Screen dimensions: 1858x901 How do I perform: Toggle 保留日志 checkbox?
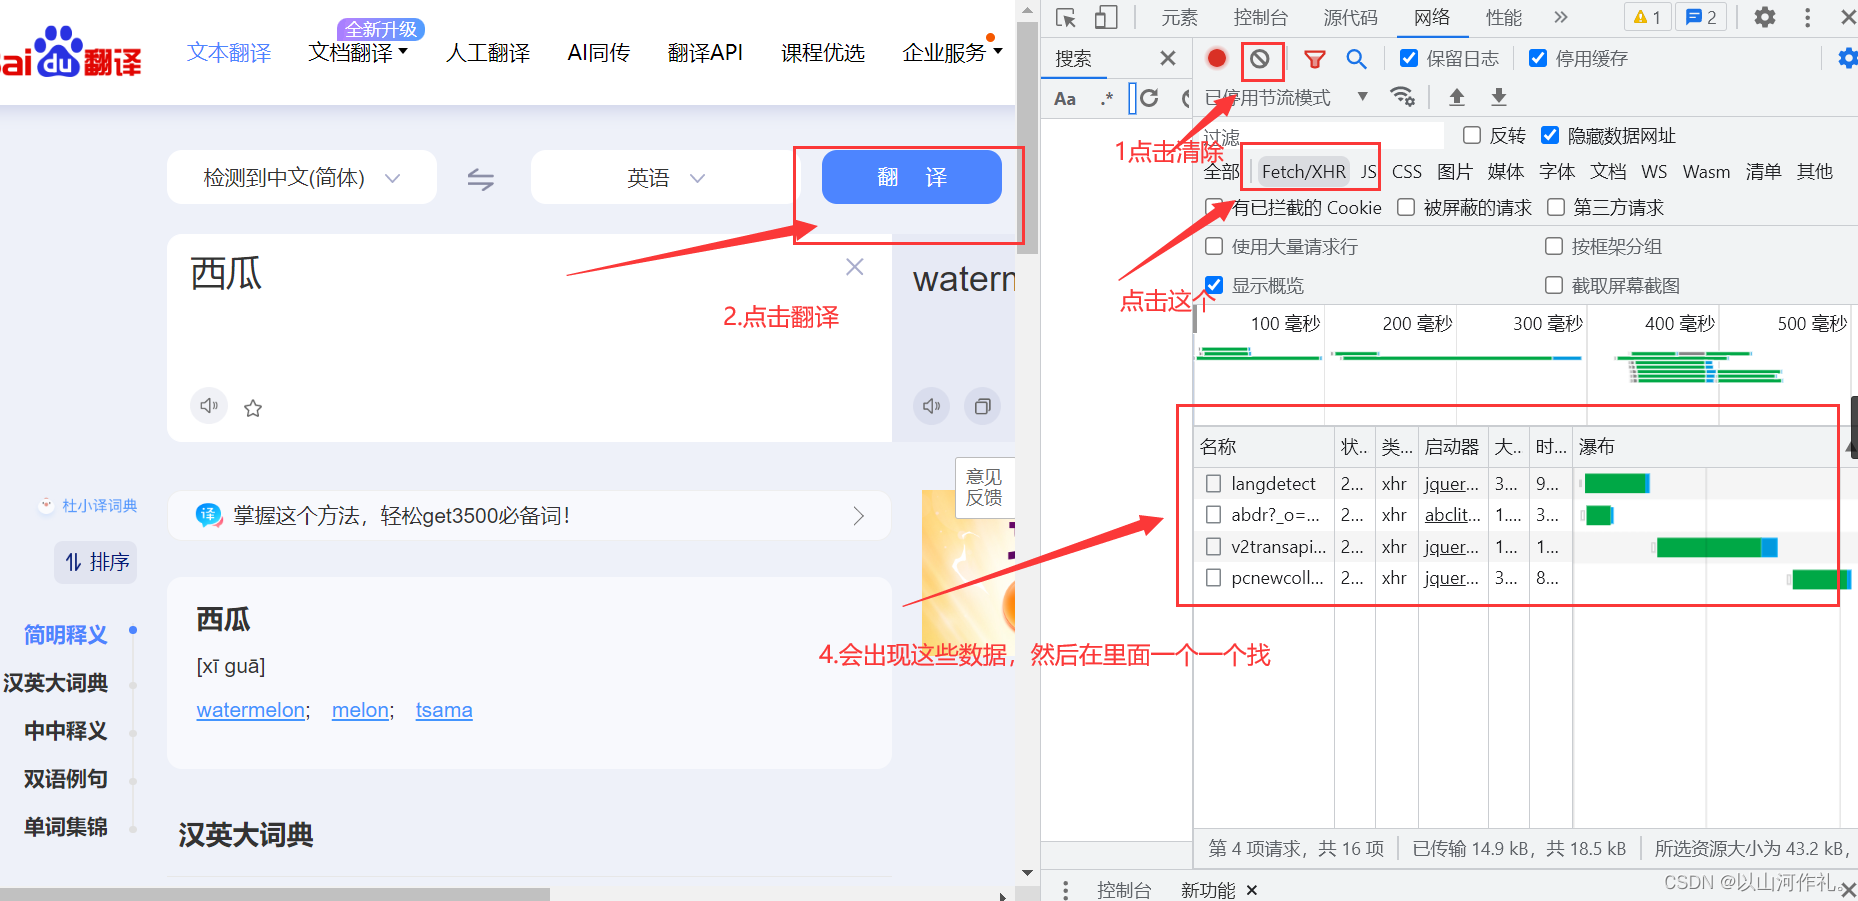1409,58
